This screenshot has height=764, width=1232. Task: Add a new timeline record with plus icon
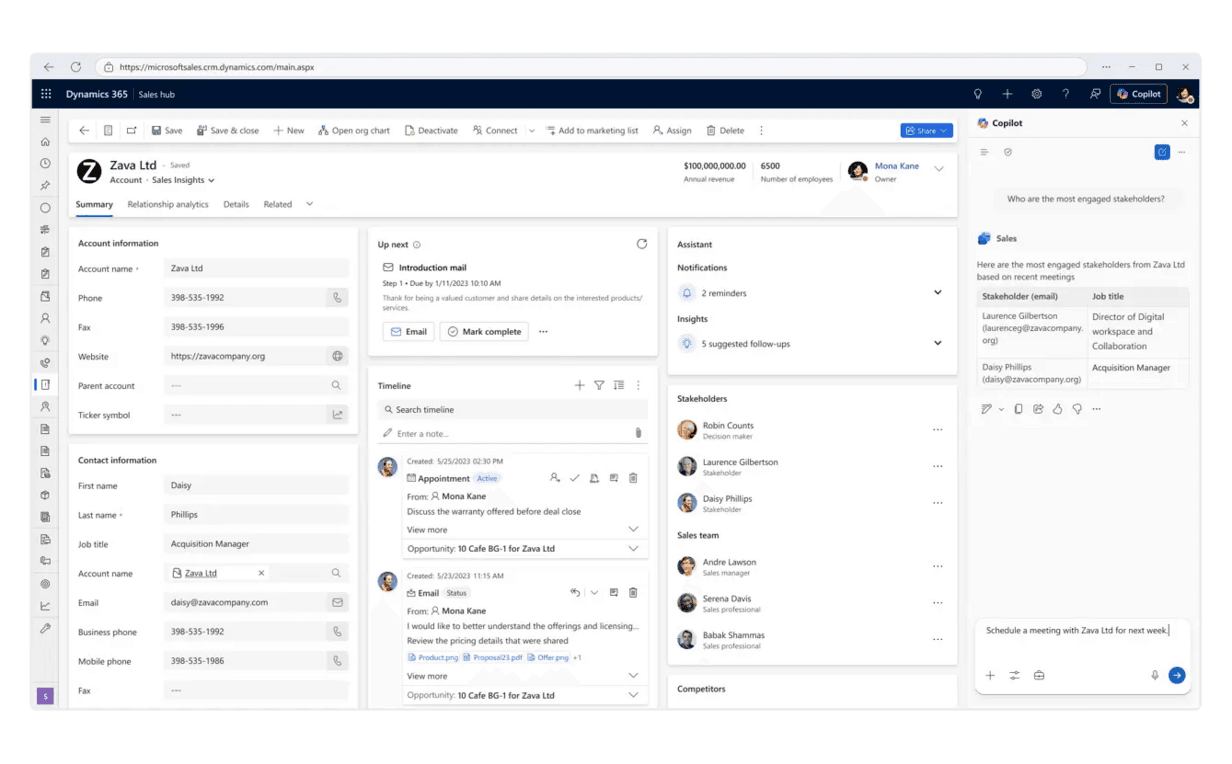tap(579, 385)
